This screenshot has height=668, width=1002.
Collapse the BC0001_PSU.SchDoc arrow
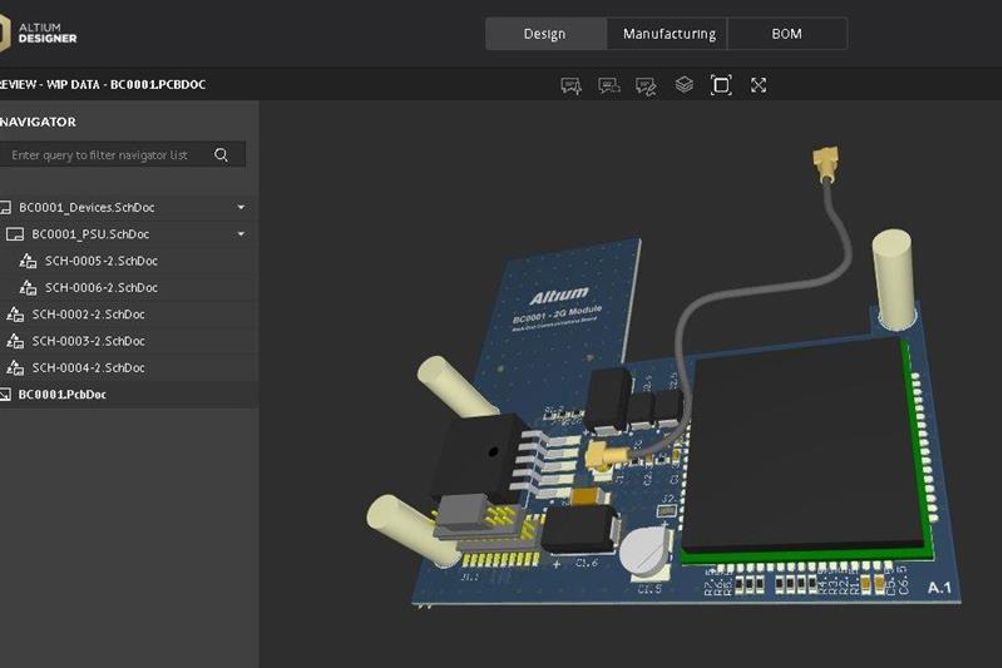[241, 234]
